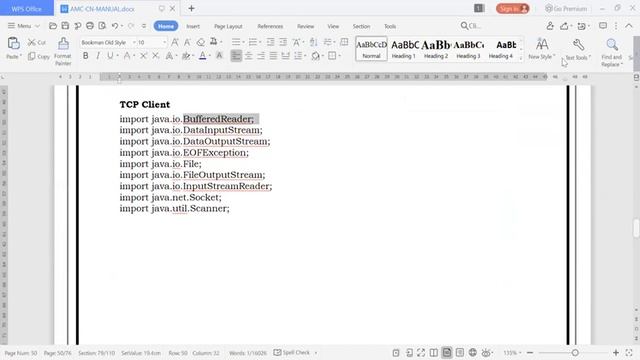Open the Page Layout tab

pos(228,26)
